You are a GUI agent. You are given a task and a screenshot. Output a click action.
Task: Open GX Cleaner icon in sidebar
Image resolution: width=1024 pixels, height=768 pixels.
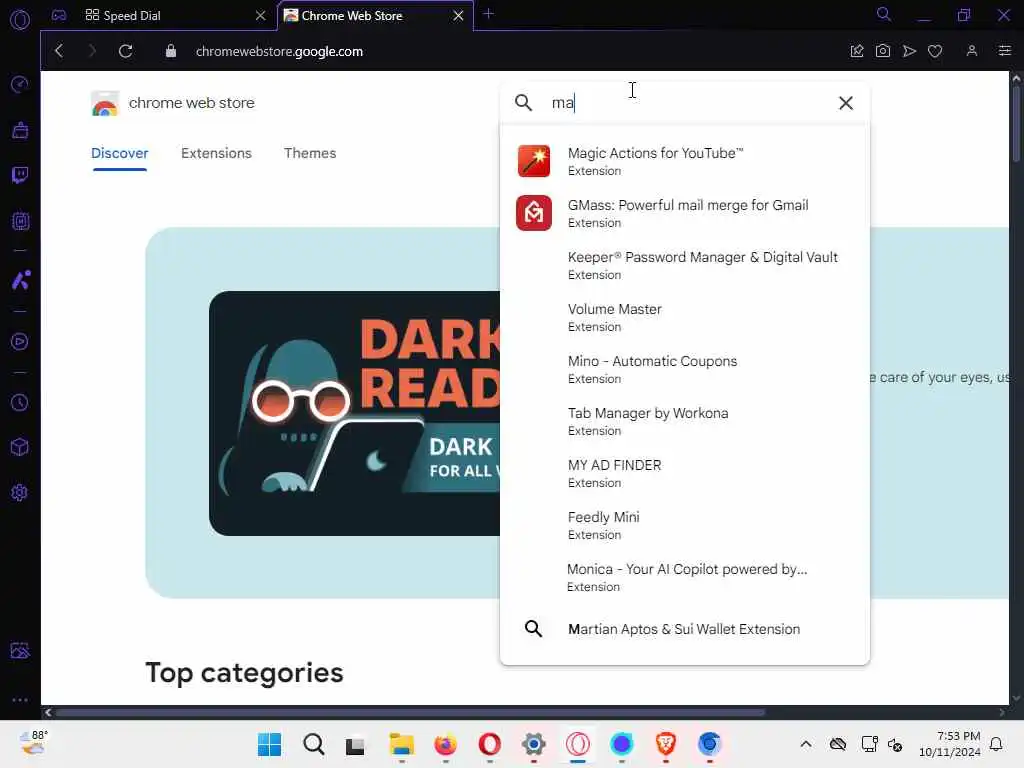(20, 130)
